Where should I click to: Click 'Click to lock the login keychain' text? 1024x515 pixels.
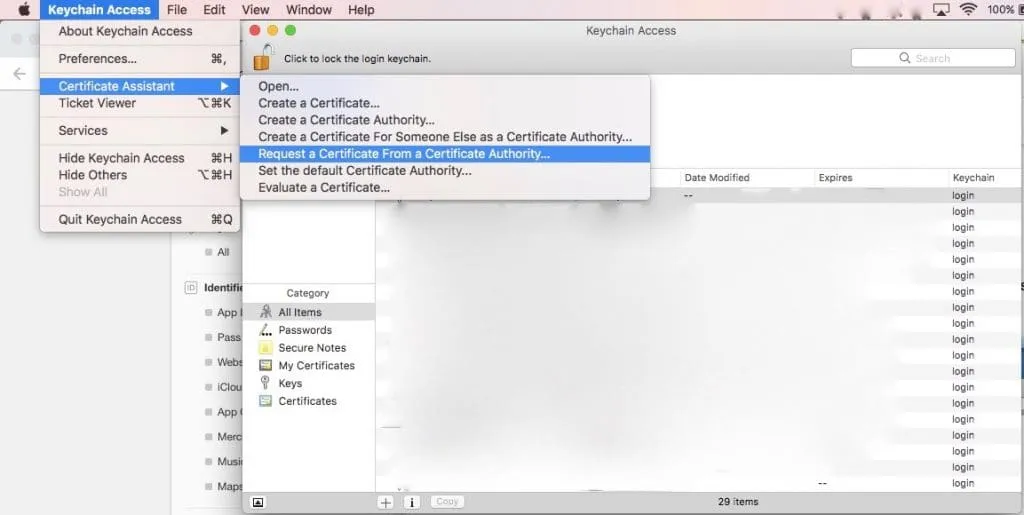(x=357, y=59)
